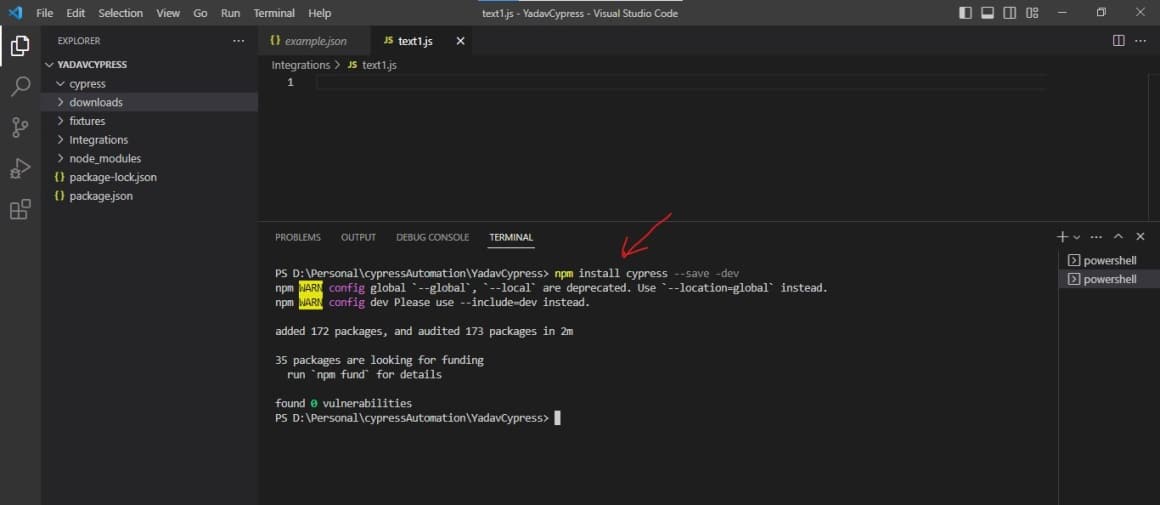1160x505 pixels.
Task: Expand the Integrations folder
Action: 149,140
